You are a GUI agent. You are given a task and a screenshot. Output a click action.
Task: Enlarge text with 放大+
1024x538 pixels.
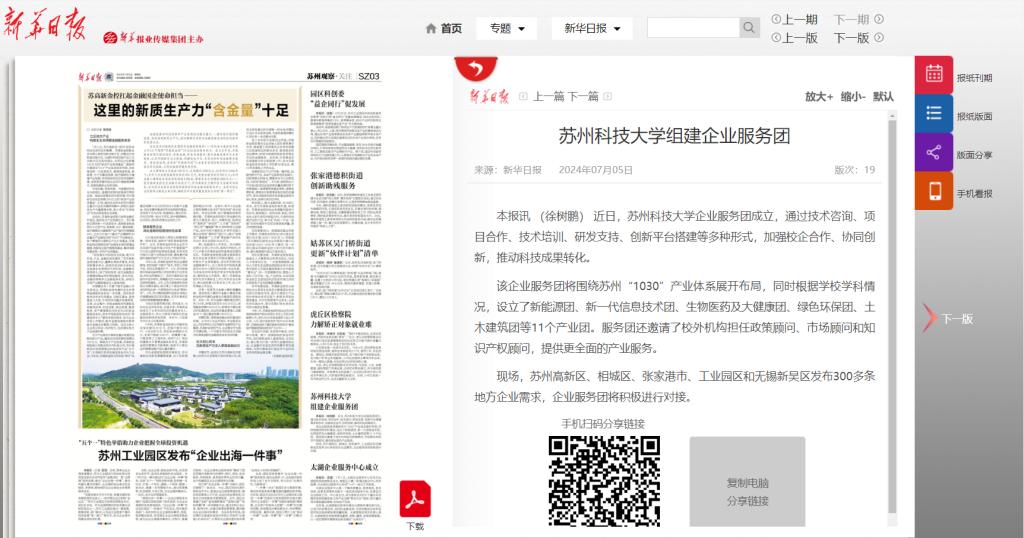coord(818,97)
